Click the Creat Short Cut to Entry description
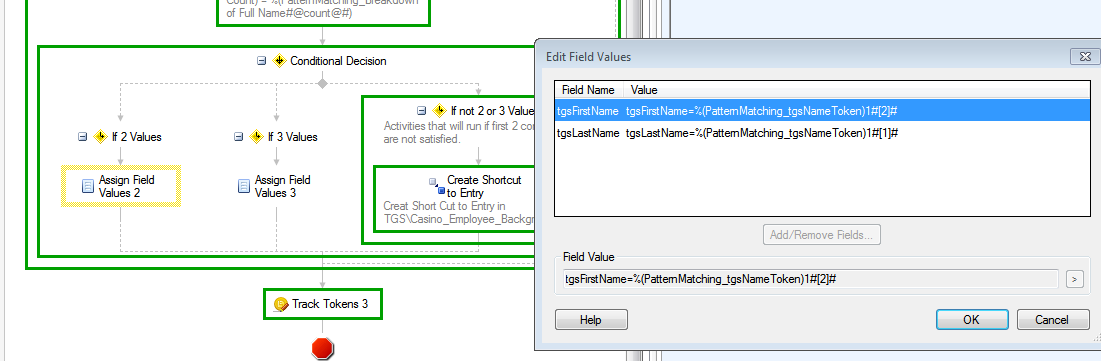Screen dimensions: 1101x361 coord(459,213)
